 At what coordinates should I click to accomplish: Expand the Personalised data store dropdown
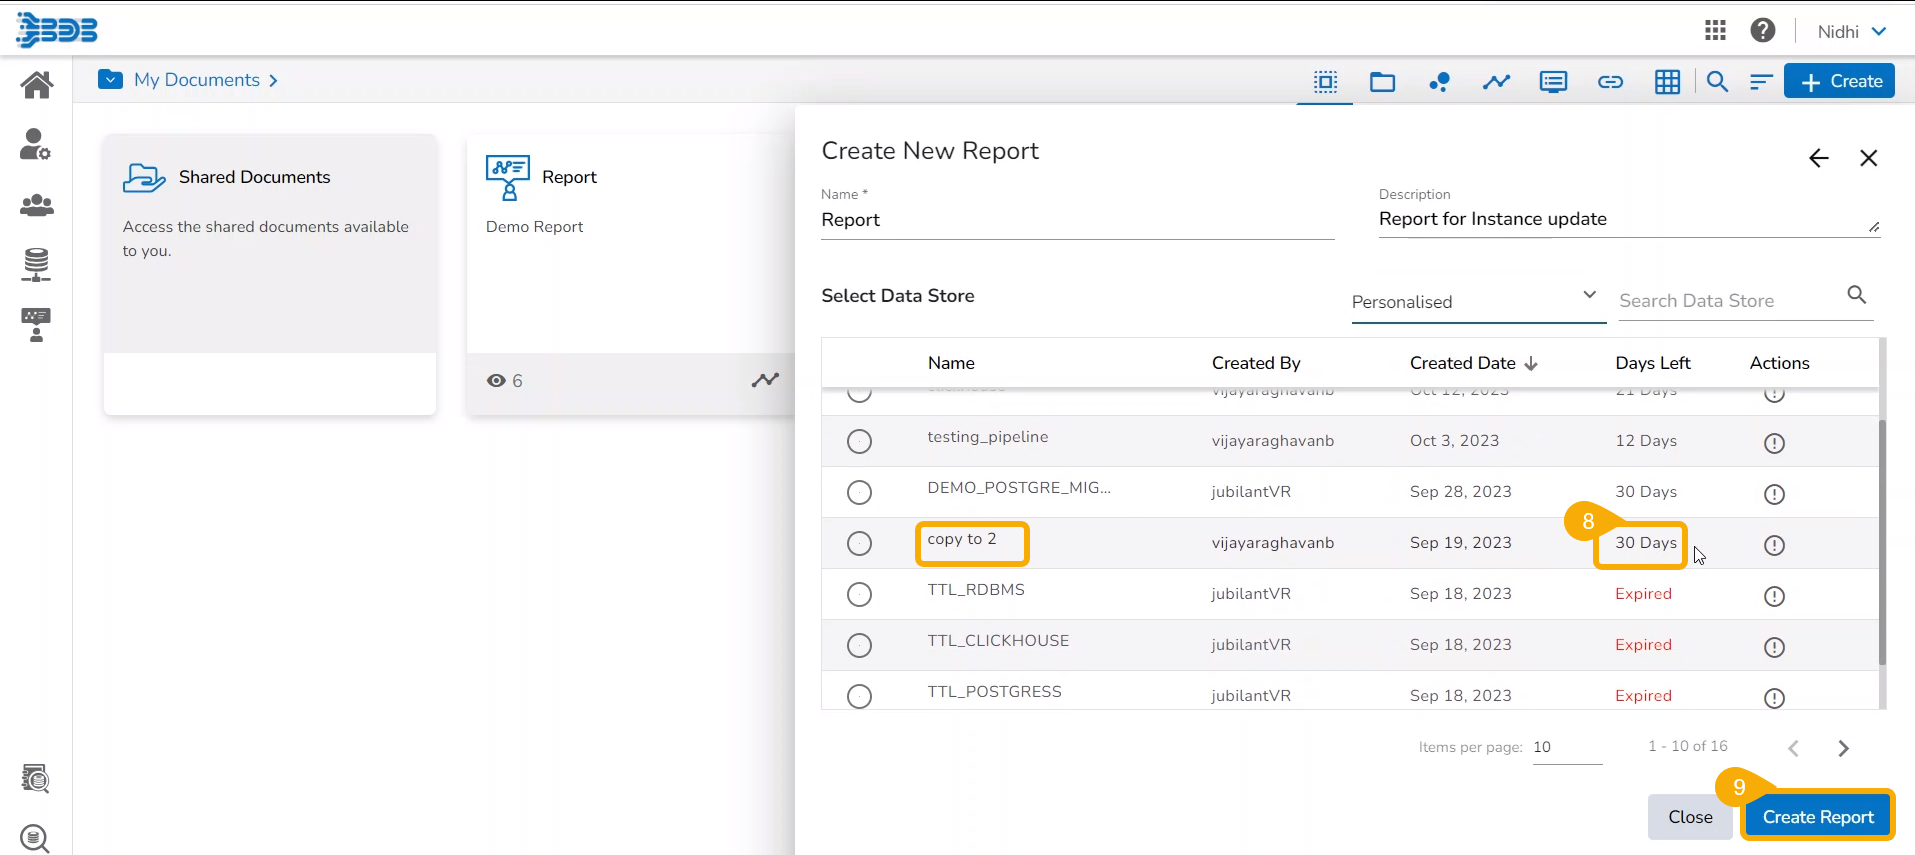(1477, 302)
